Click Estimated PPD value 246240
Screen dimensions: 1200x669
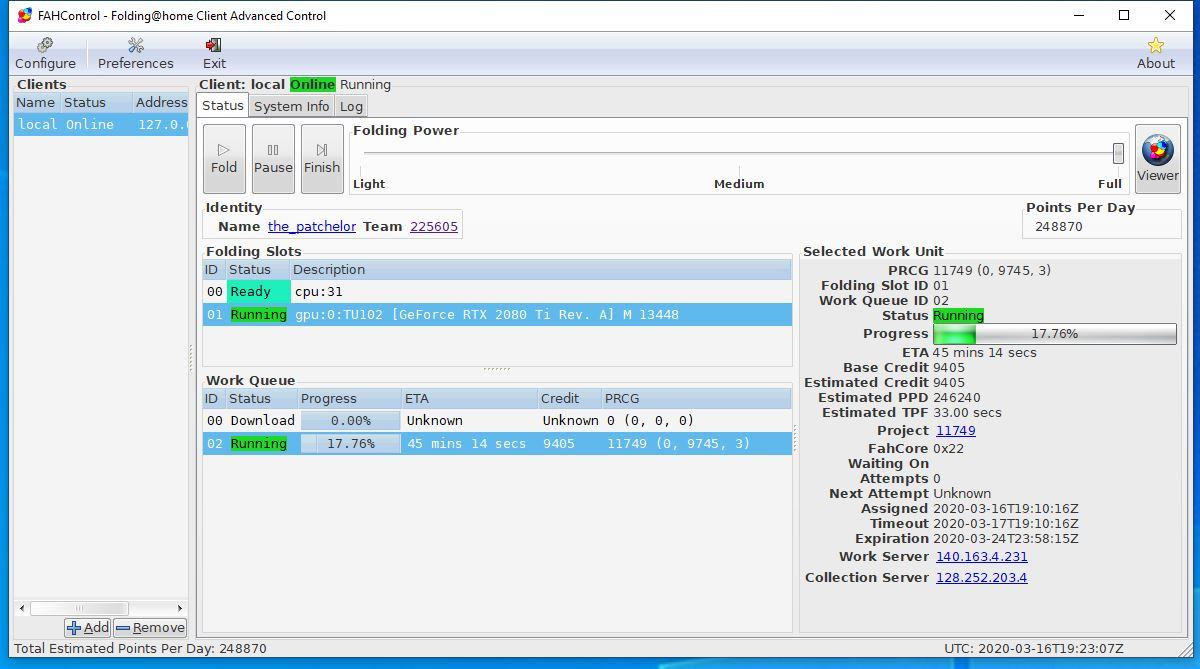[956, 397]
